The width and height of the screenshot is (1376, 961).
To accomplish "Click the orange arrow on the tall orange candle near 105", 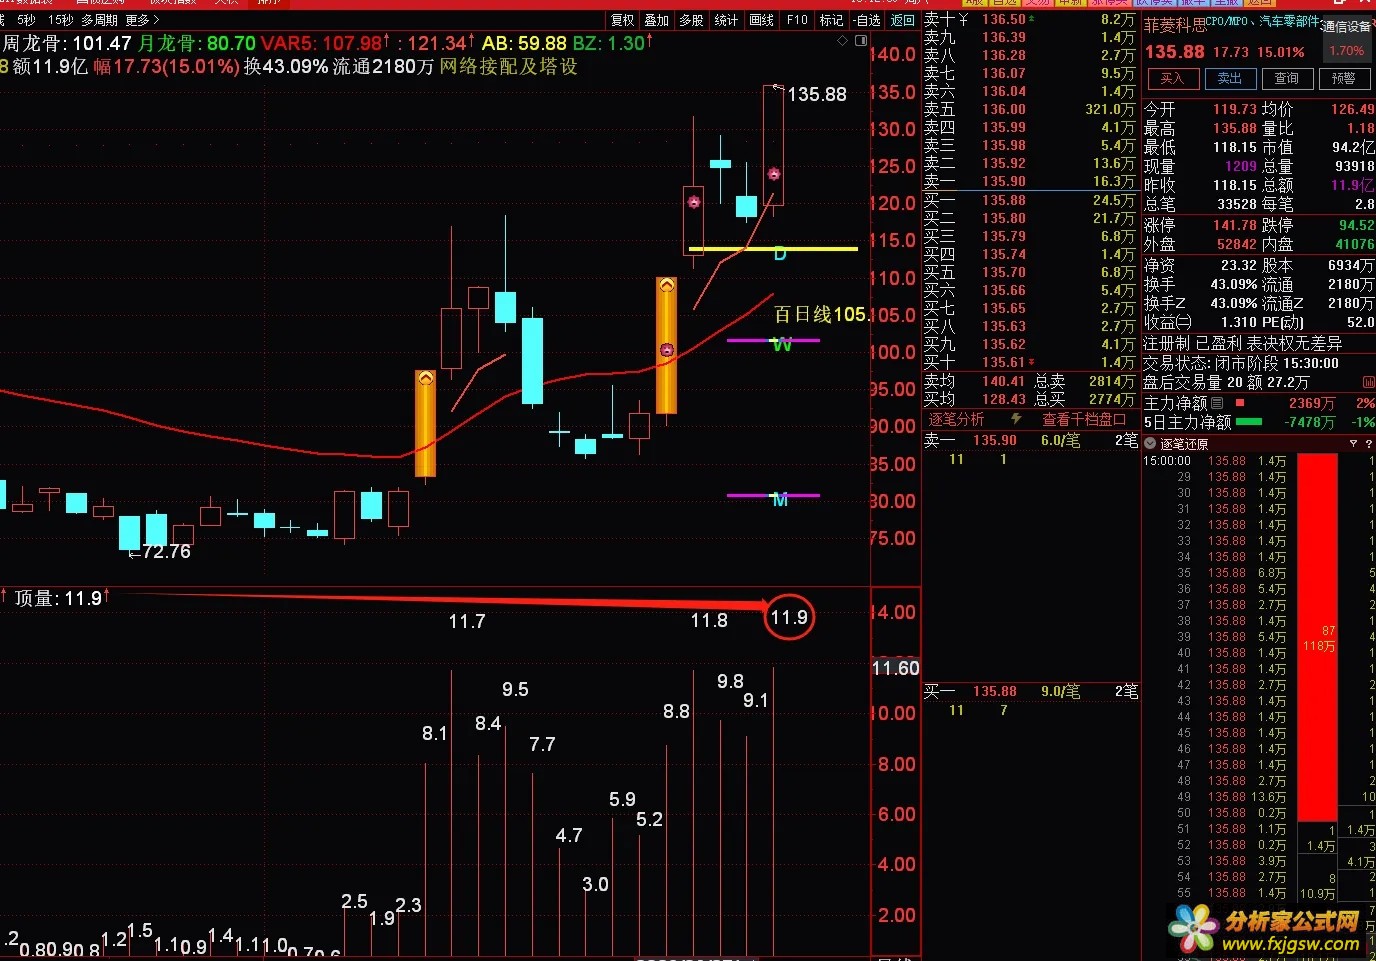I will point(666,286).
